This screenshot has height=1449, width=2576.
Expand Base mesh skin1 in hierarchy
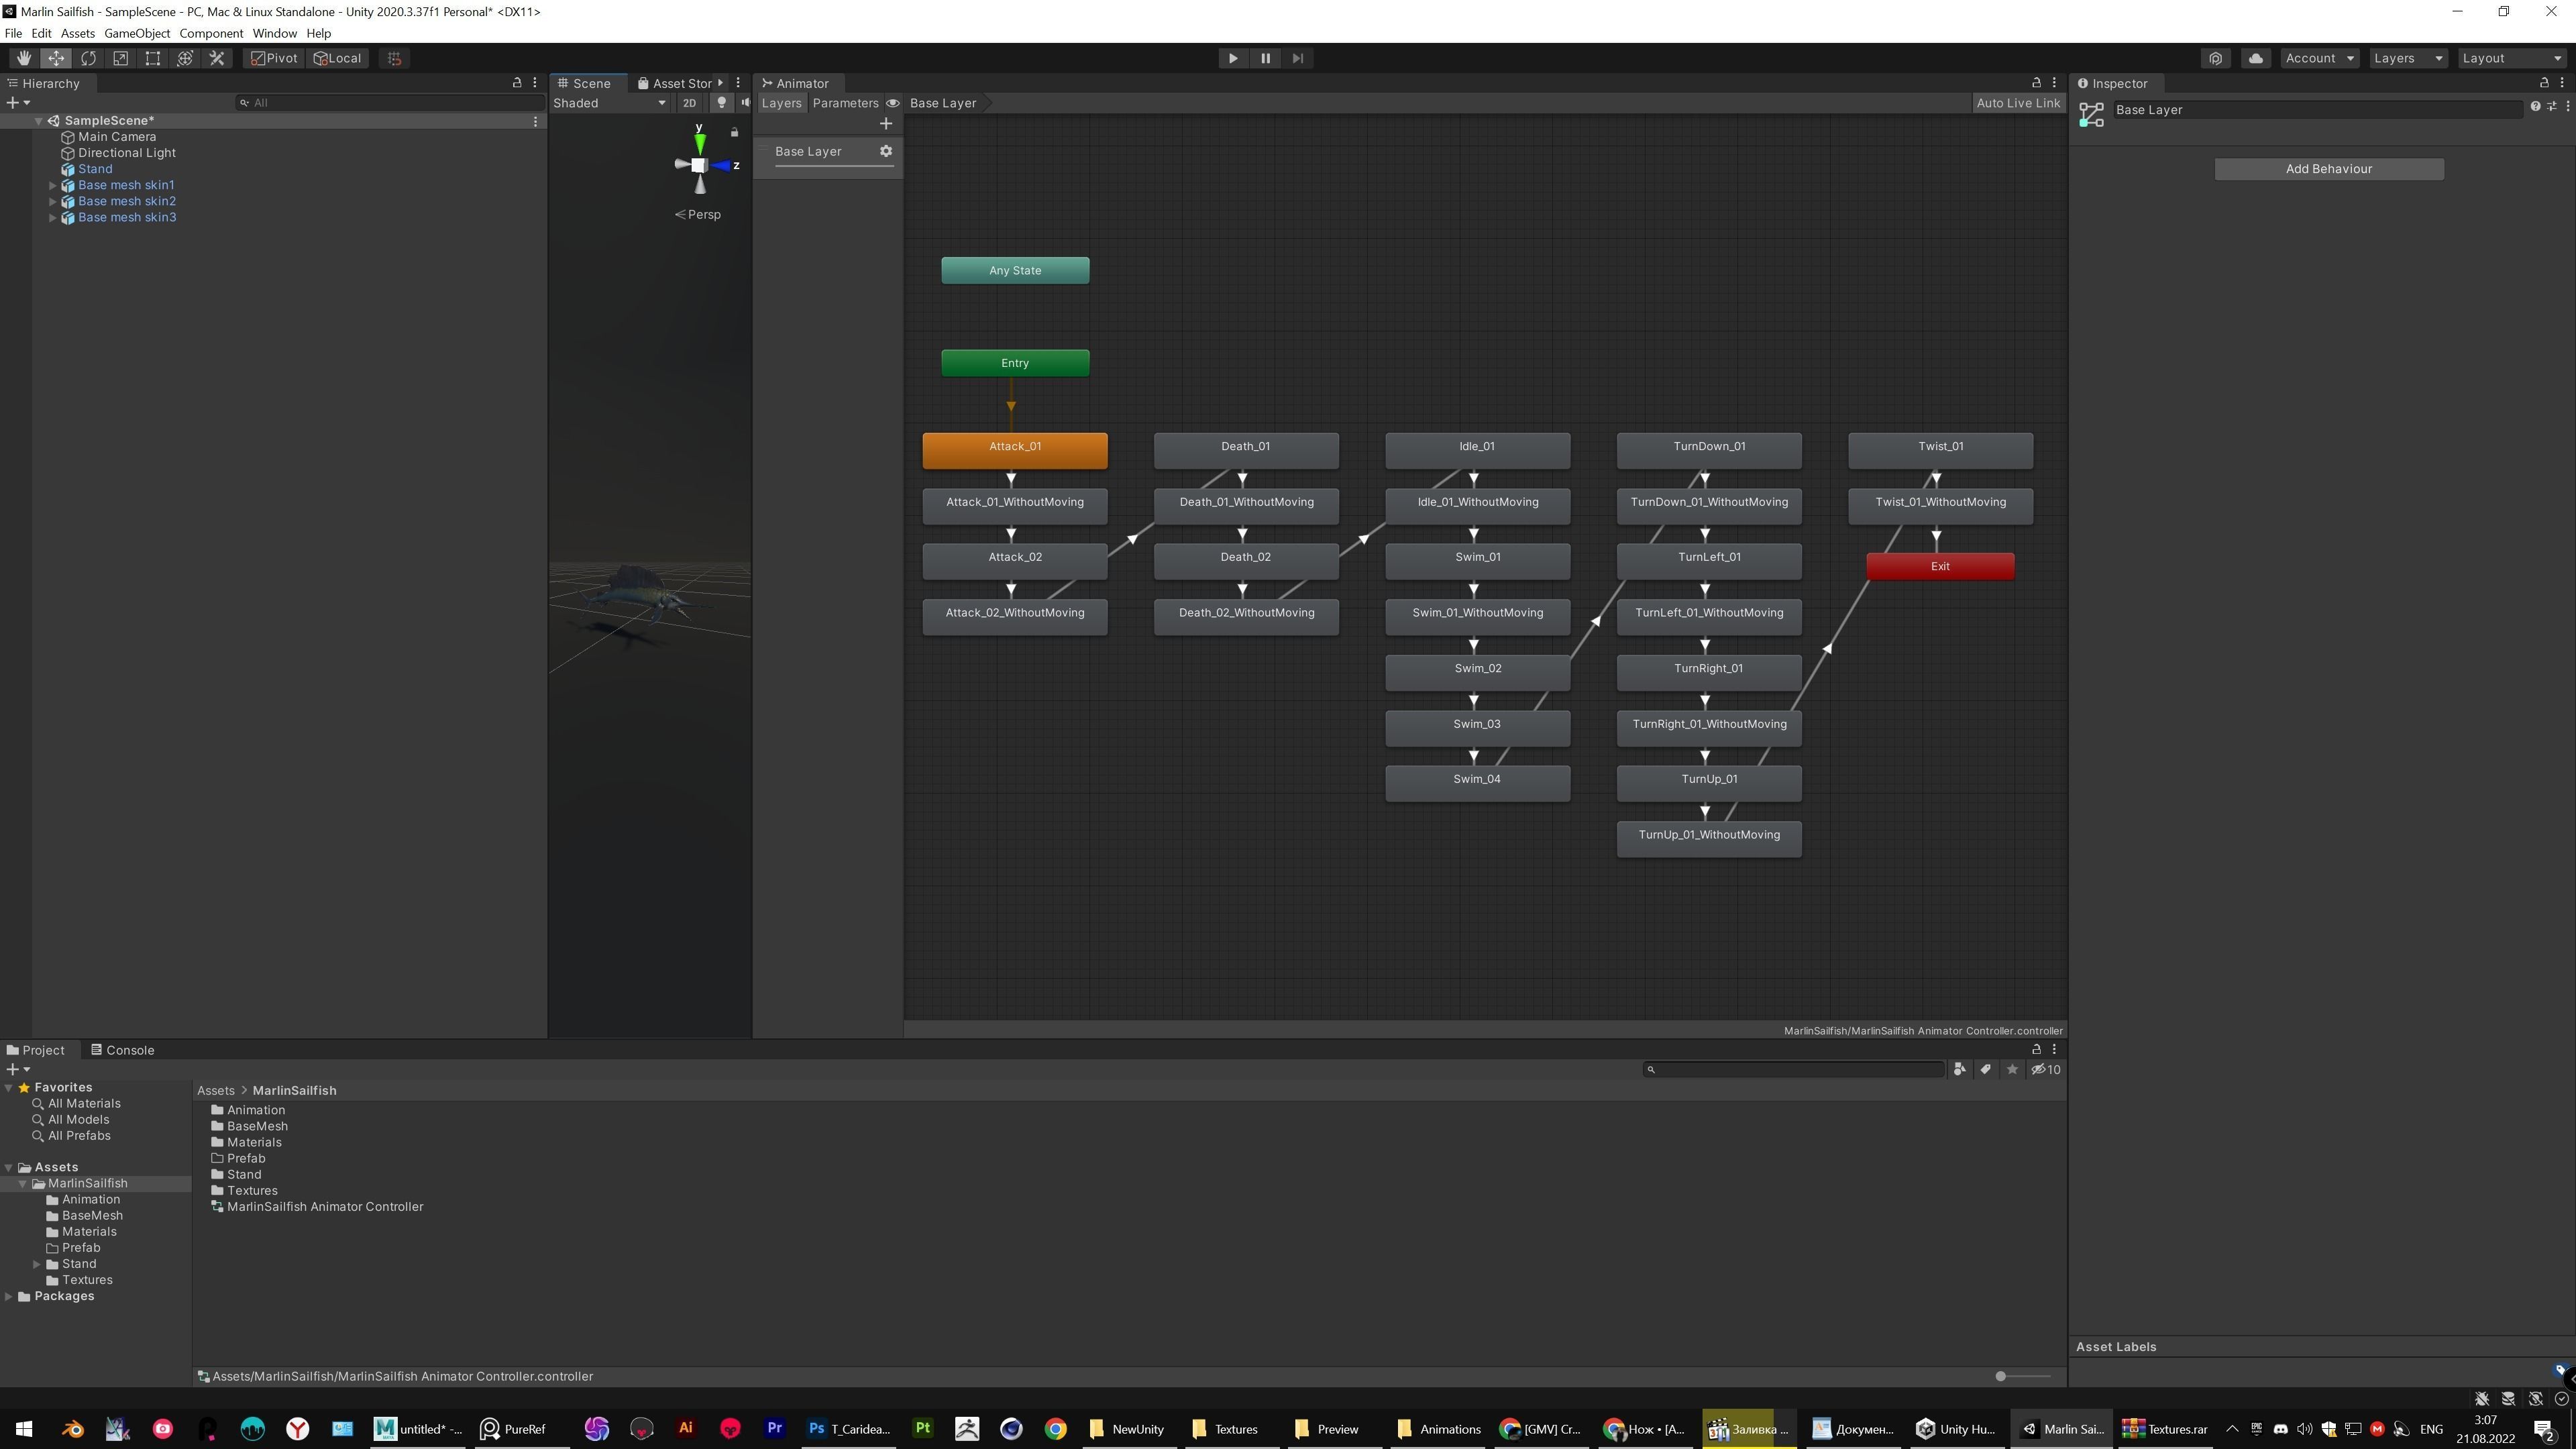tap(53, 185)
